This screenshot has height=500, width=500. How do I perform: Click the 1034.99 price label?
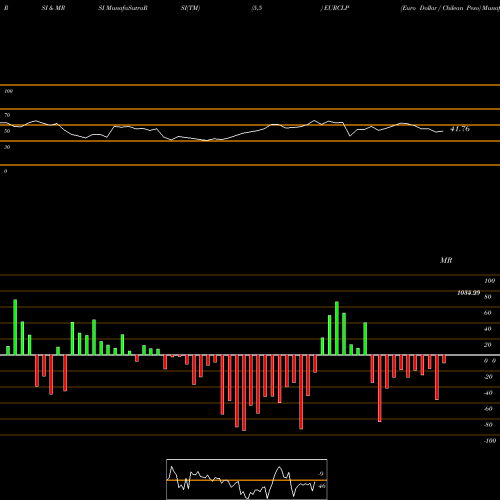coord(469,293)
